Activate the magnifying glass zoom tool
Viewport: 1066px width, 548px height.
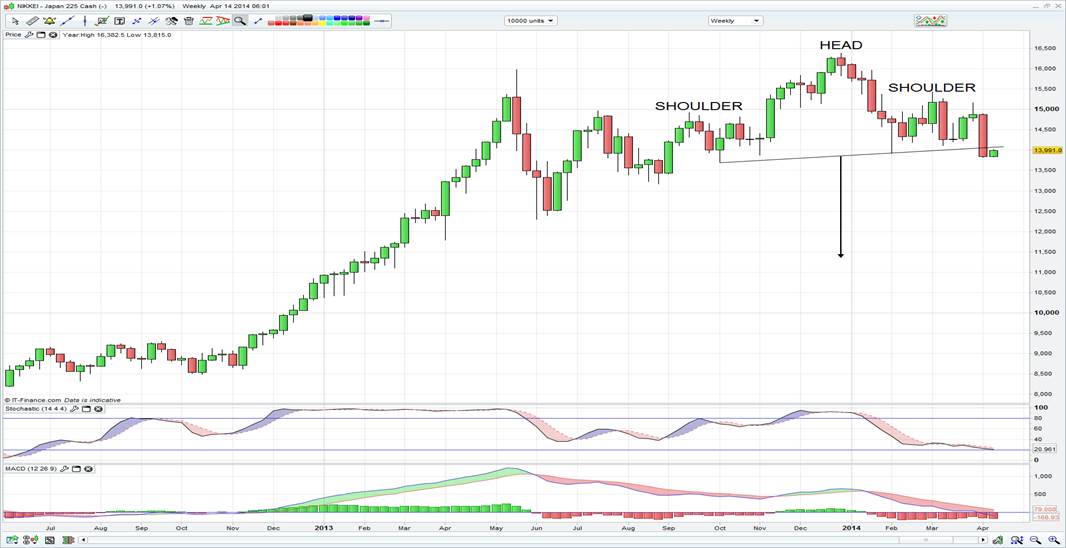coord(240,21)
